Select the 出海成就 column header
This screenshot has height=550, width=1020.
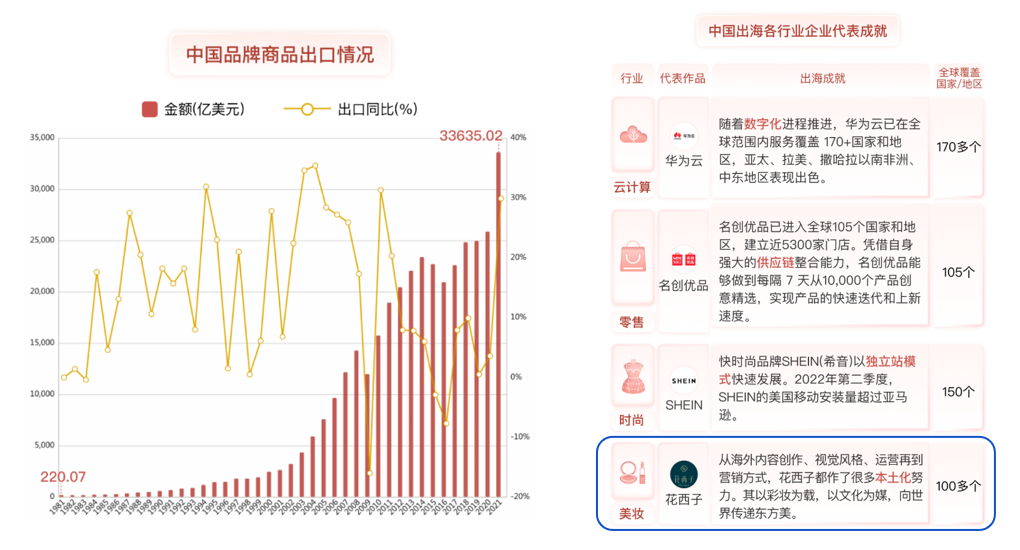click(822, 78)
